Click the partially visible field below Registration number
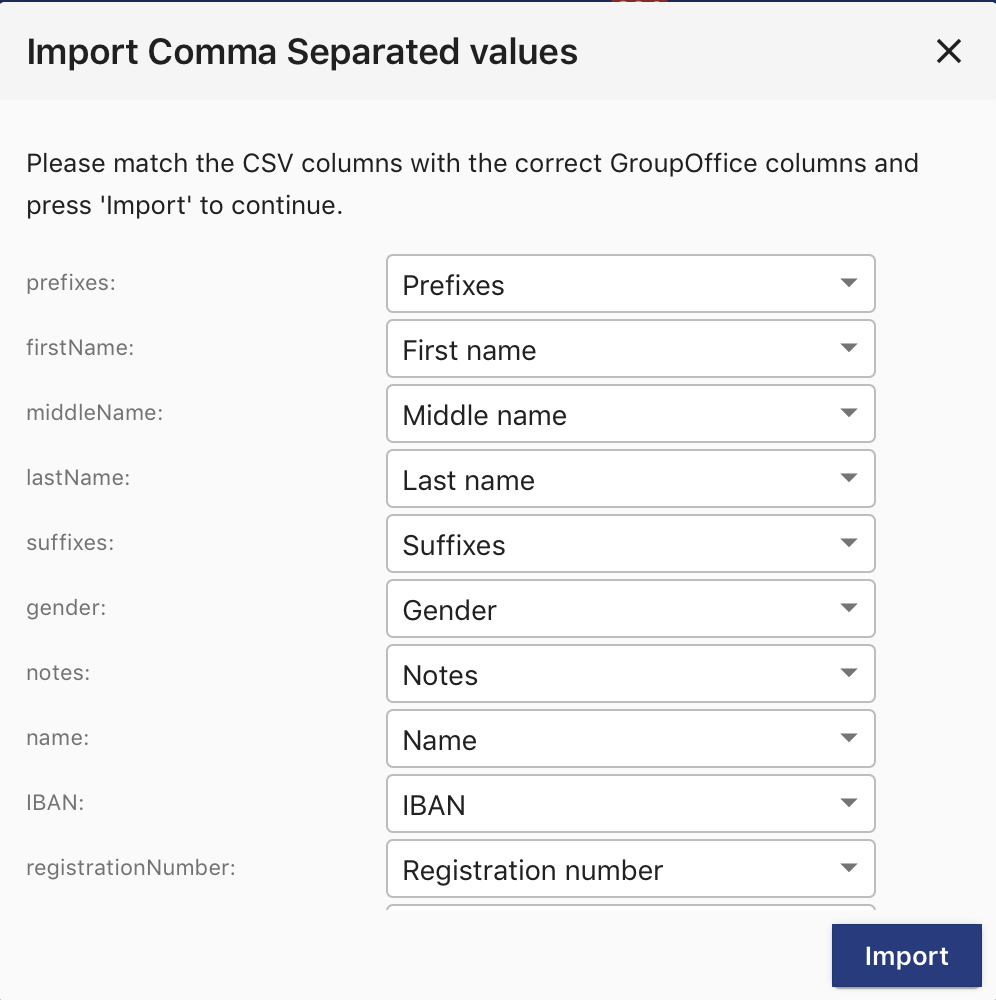This screenshot has height=1000, width=996. click(x=631, y=908)
